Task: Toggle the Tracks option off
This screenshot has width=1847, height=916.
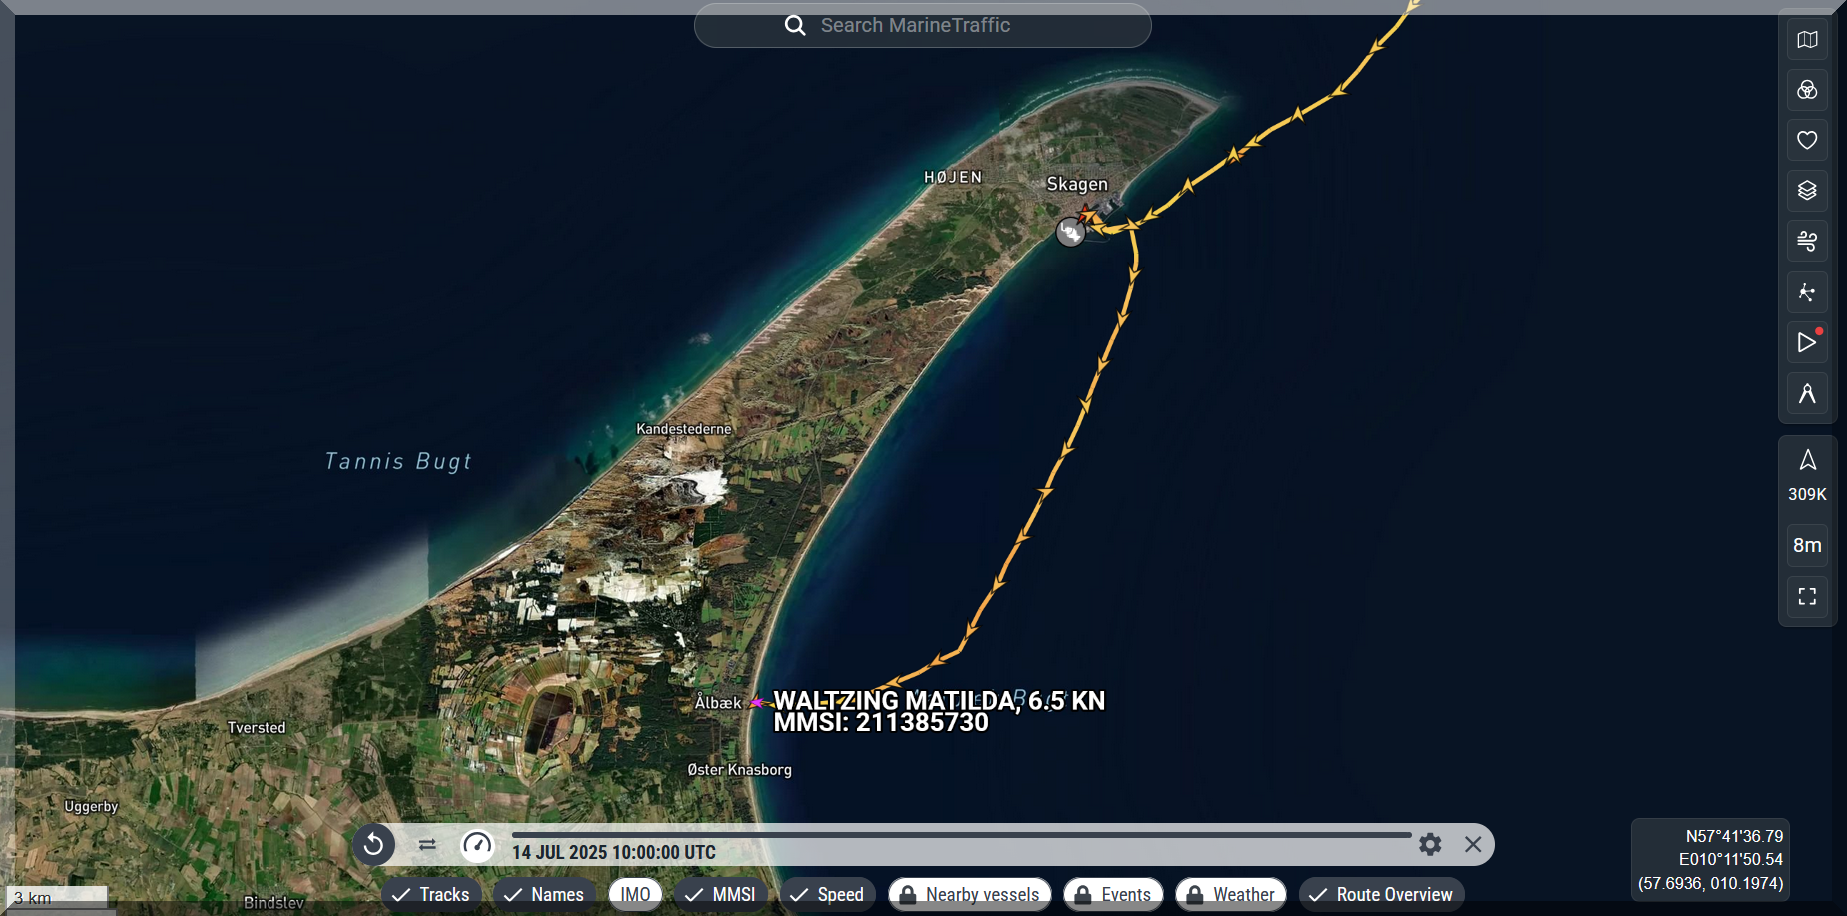Action: tap(432, 894)
